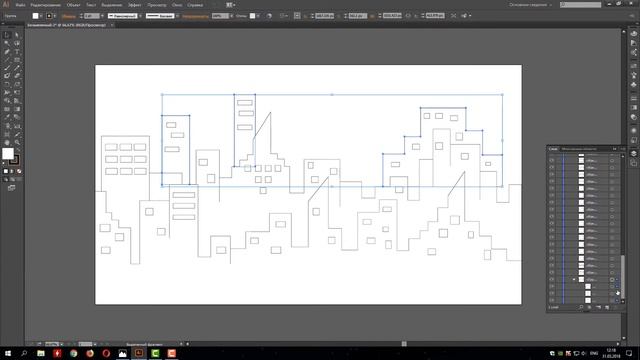Viewport: 640px width, 360px height.
Task: Click the Обводка stroke panel link
Action: coord(69,16)
